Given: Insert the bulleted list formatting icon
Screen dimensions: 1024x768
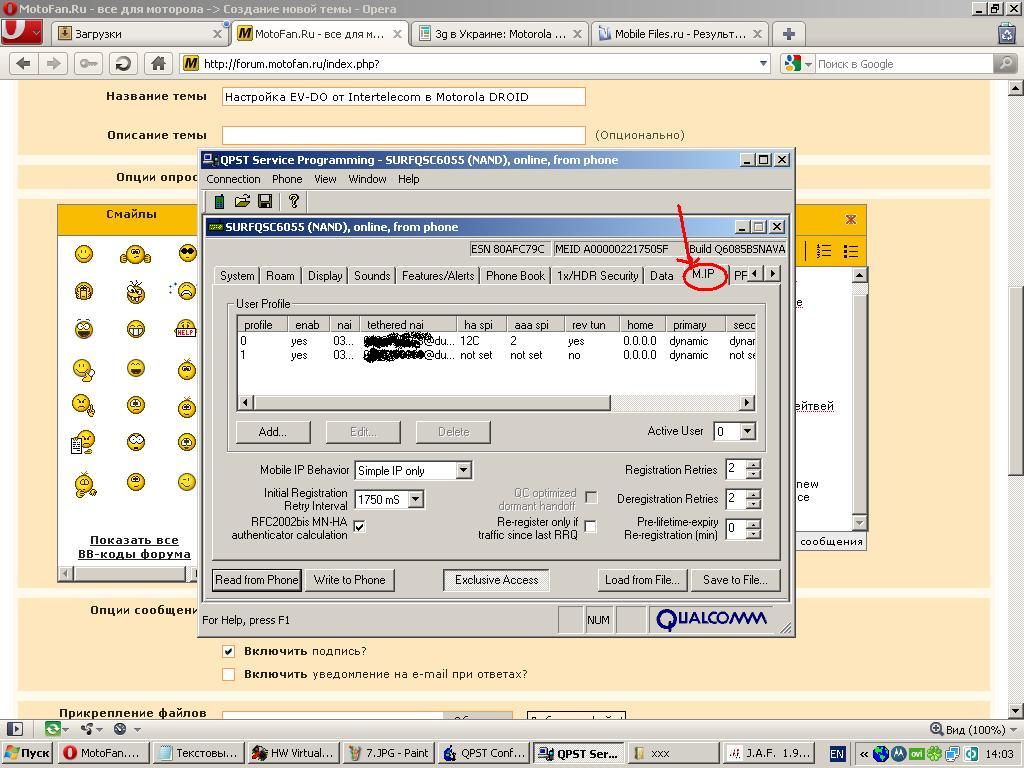Looking at the screenshot, I should coord(850,251).
